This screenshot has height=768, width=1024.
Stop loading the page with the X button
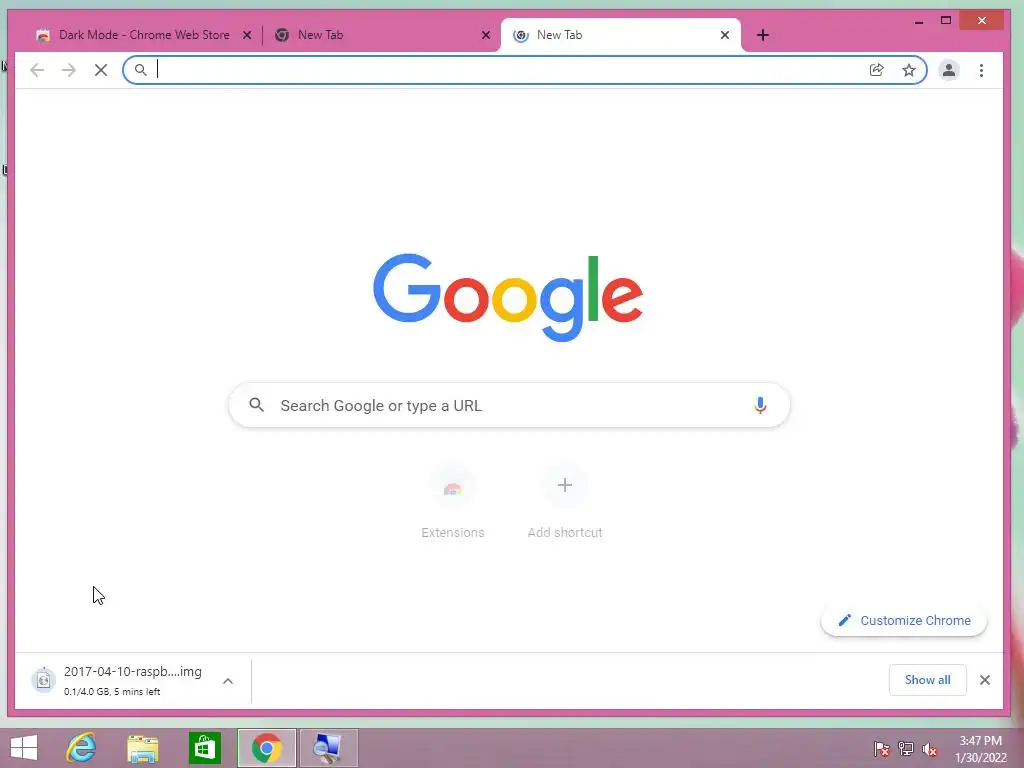coord(101,70)
